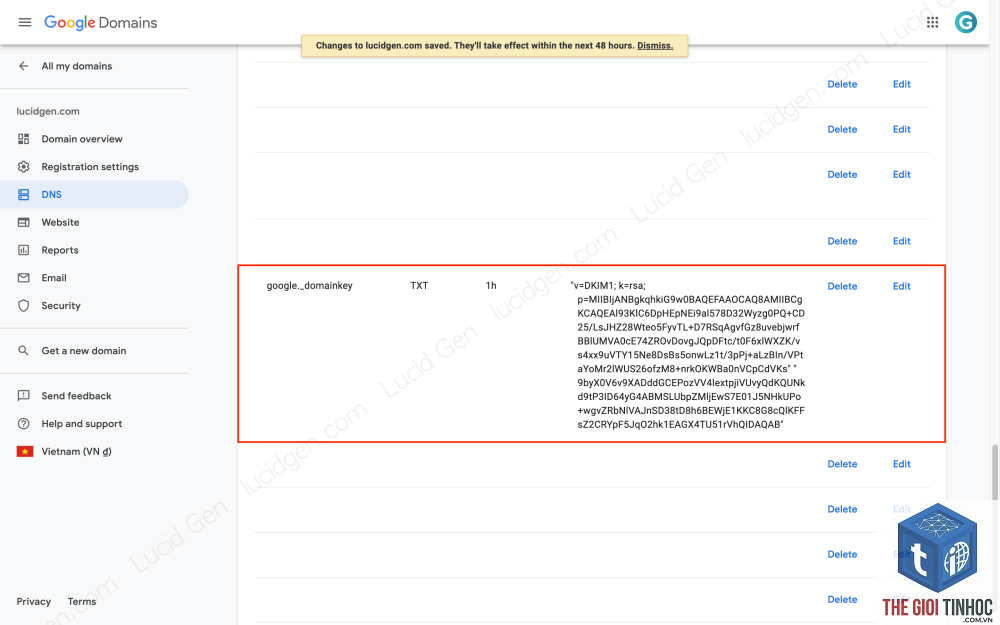Choose Get a new domain
This screenshot has width=1000, height=625.
[x=84, y=351]
